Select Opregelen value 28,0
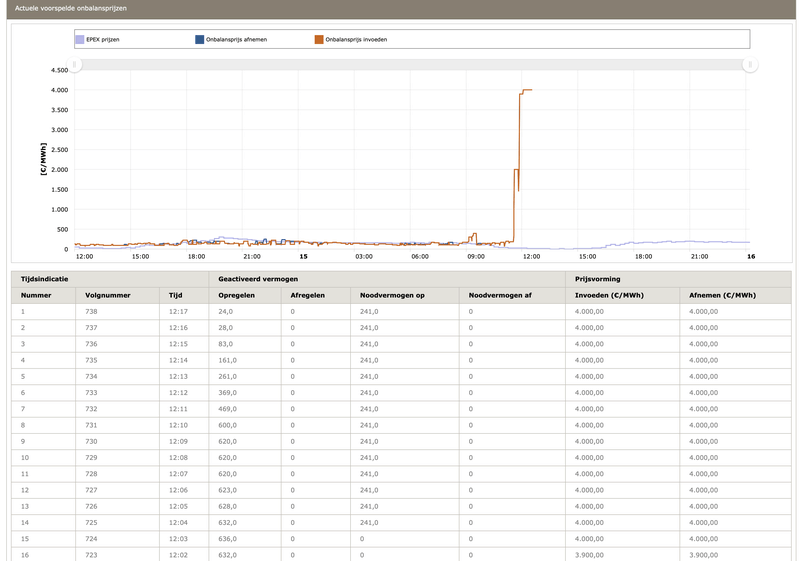 (226, 328)
